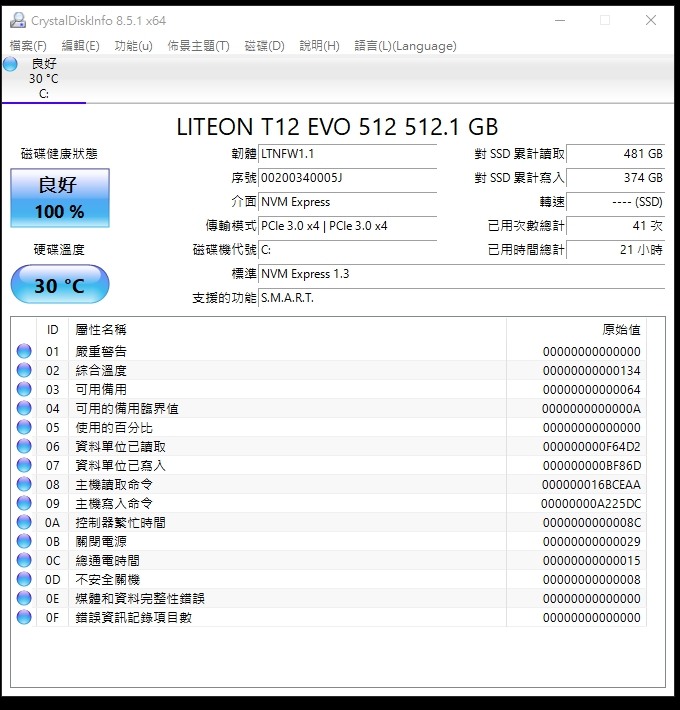Click the 良好 100 % health status button

(60, 198)
